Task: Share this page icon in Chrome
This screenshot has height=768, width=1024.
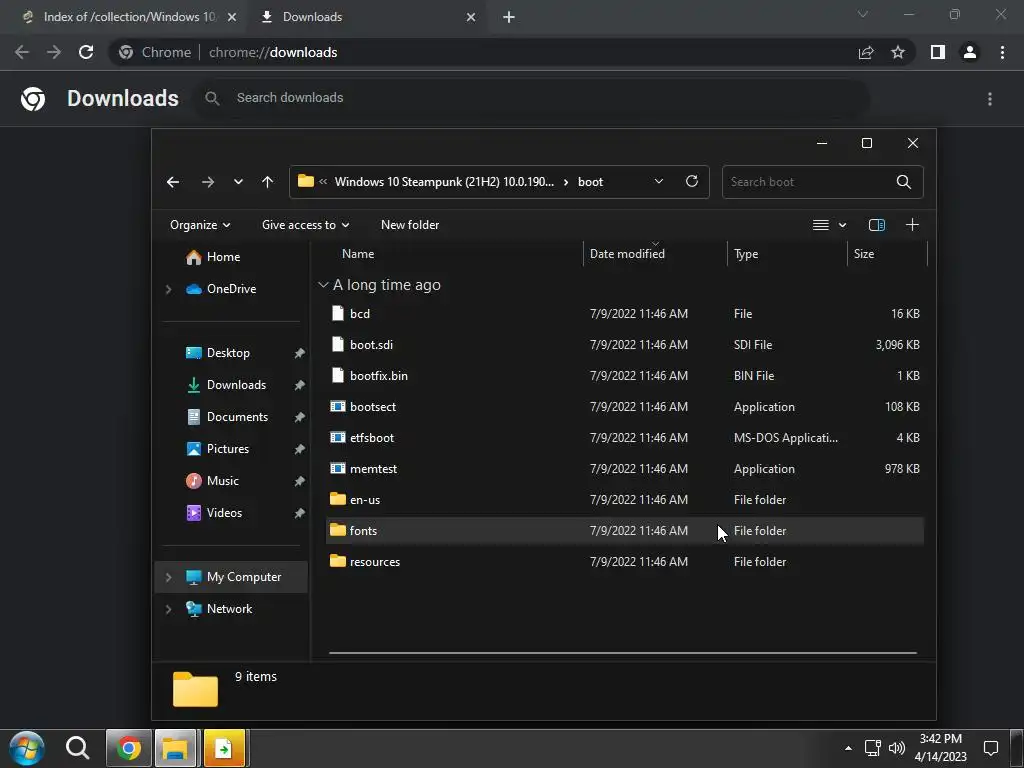Action: (x=866, y=53)
